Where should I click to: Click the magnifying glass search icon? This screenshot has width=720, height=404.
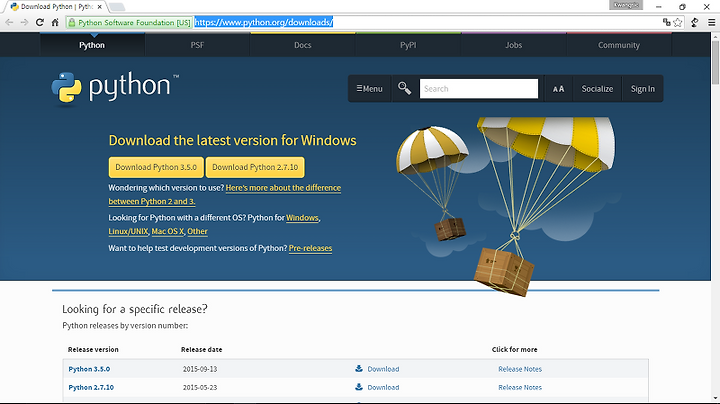coord(405,88)
